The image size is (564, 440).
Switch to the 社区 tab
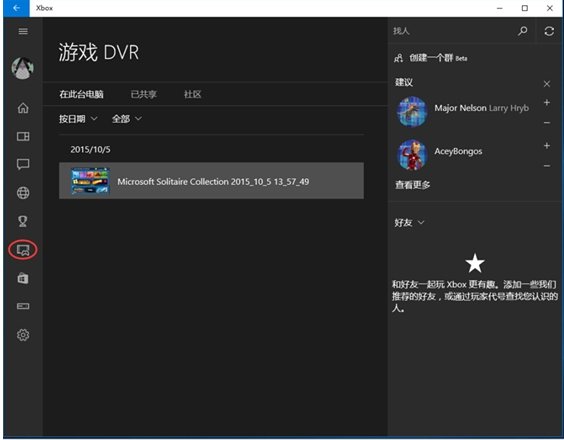[192, 94]
